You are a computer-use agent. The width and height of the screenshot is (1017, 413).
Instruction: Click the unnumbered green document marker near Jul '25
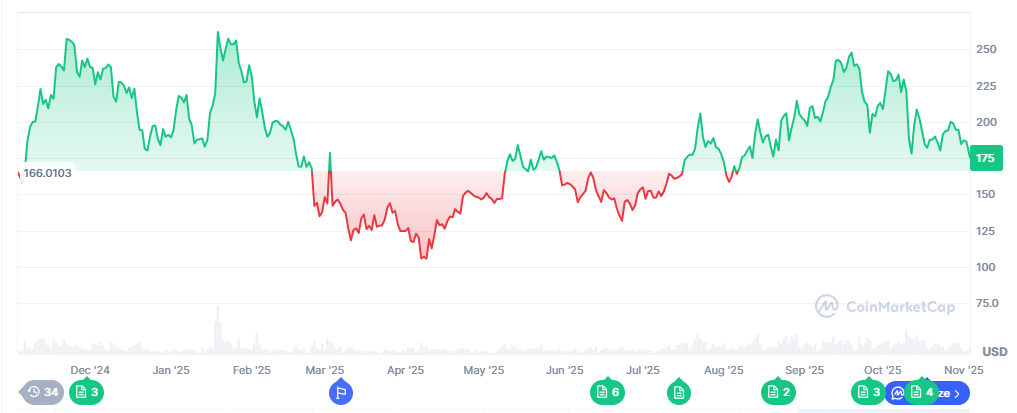(679, 392)
